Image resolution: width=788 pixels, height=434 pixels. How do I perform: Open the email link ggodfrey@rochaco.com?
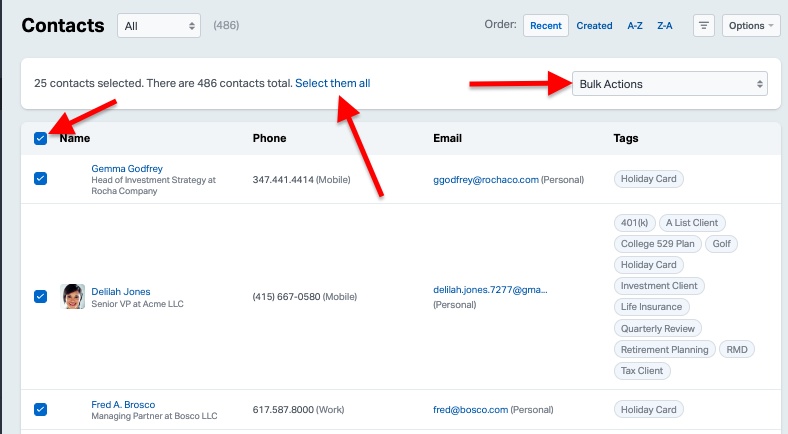pyautogui.click(x=486, y=180)
